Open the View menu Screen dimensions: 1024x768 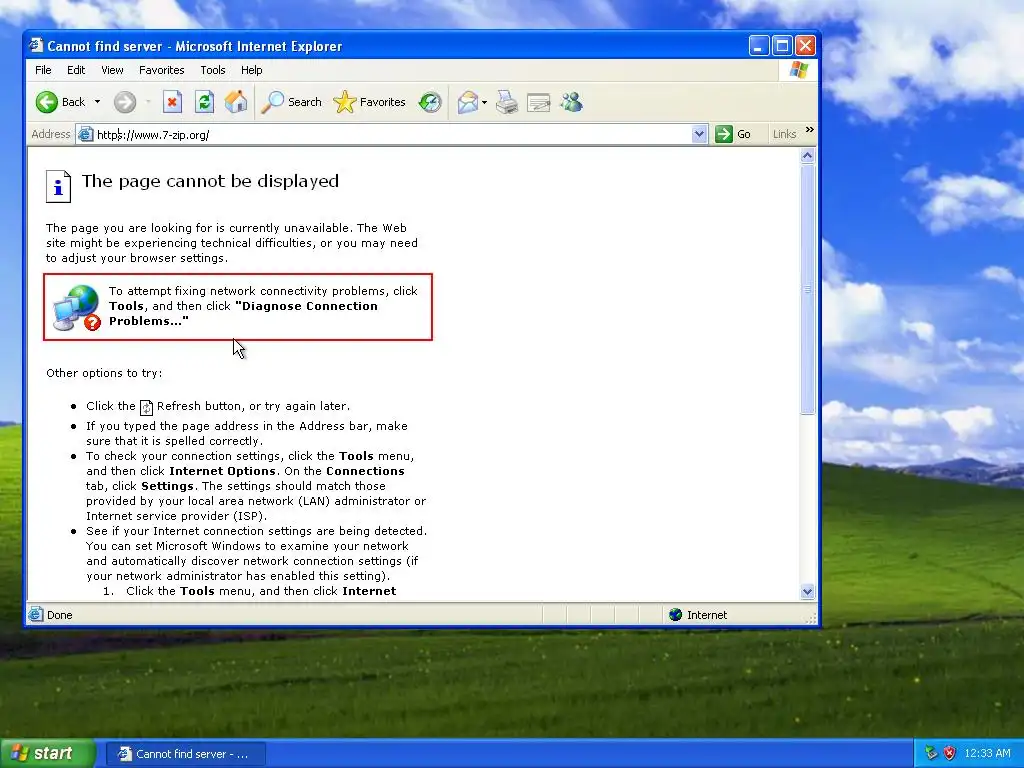(x=112, y=70)
